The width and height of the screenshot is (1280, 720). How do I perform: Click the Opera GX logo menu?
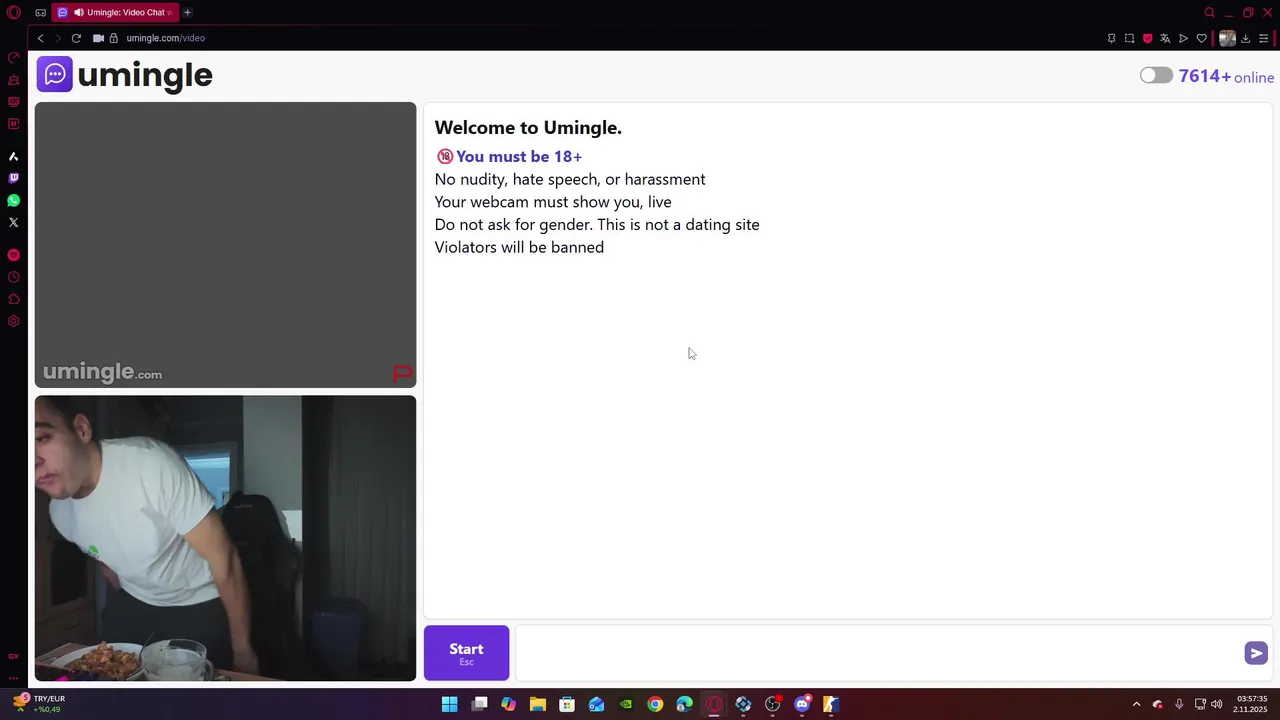coord(14,13)
